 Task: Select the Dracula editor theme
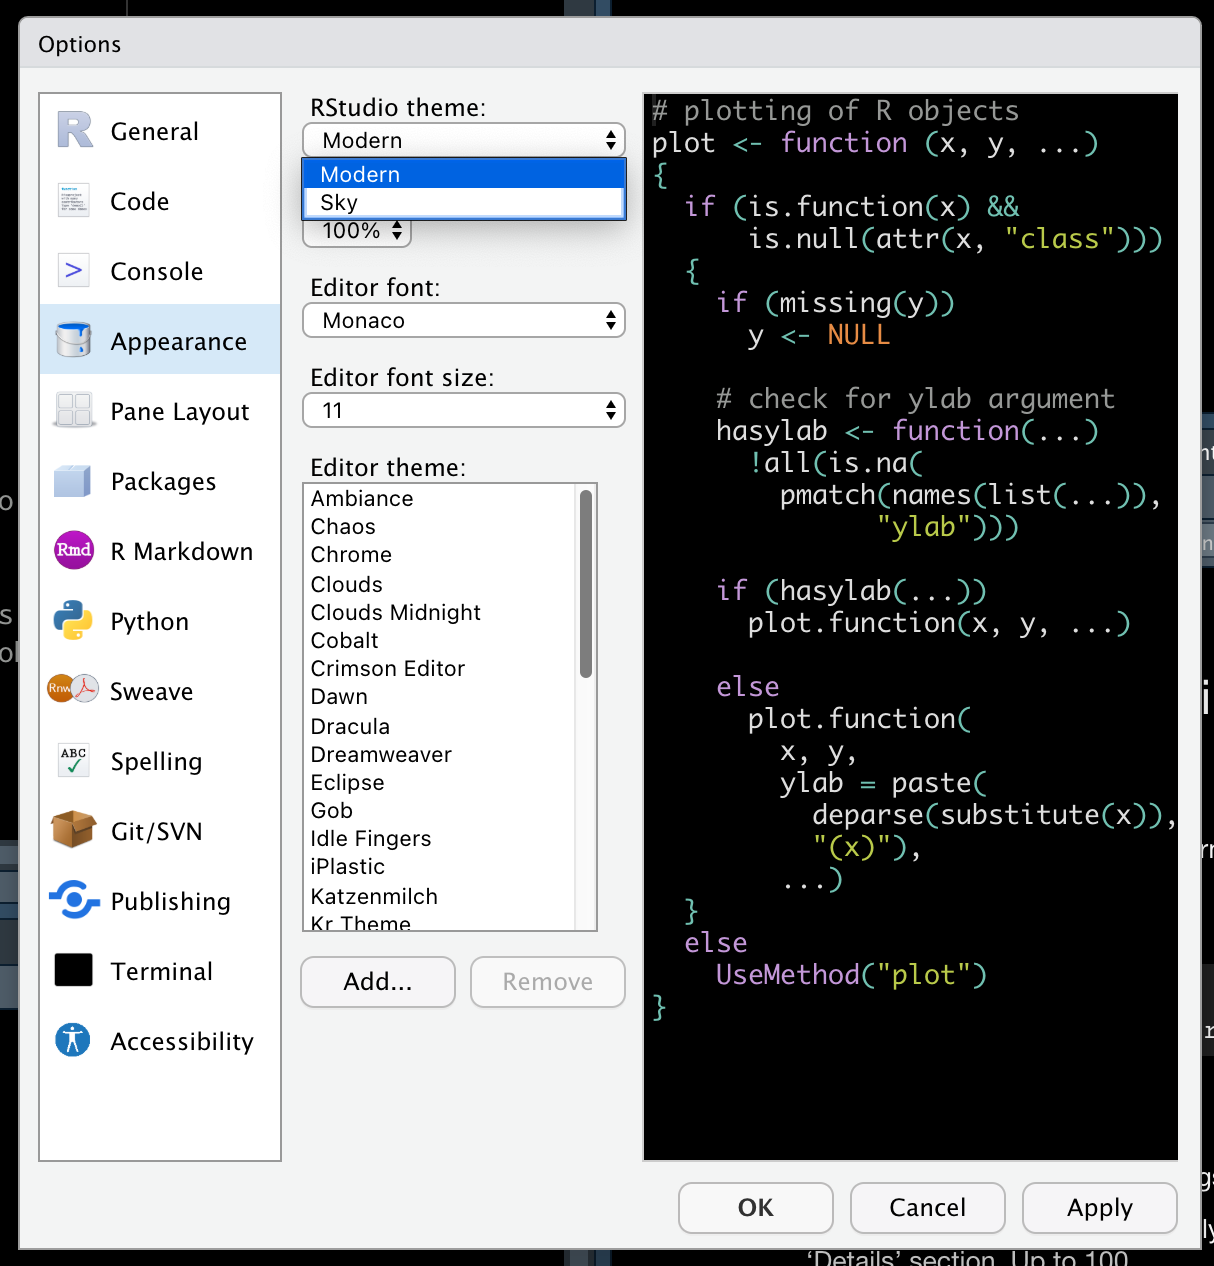click(350, 726)
